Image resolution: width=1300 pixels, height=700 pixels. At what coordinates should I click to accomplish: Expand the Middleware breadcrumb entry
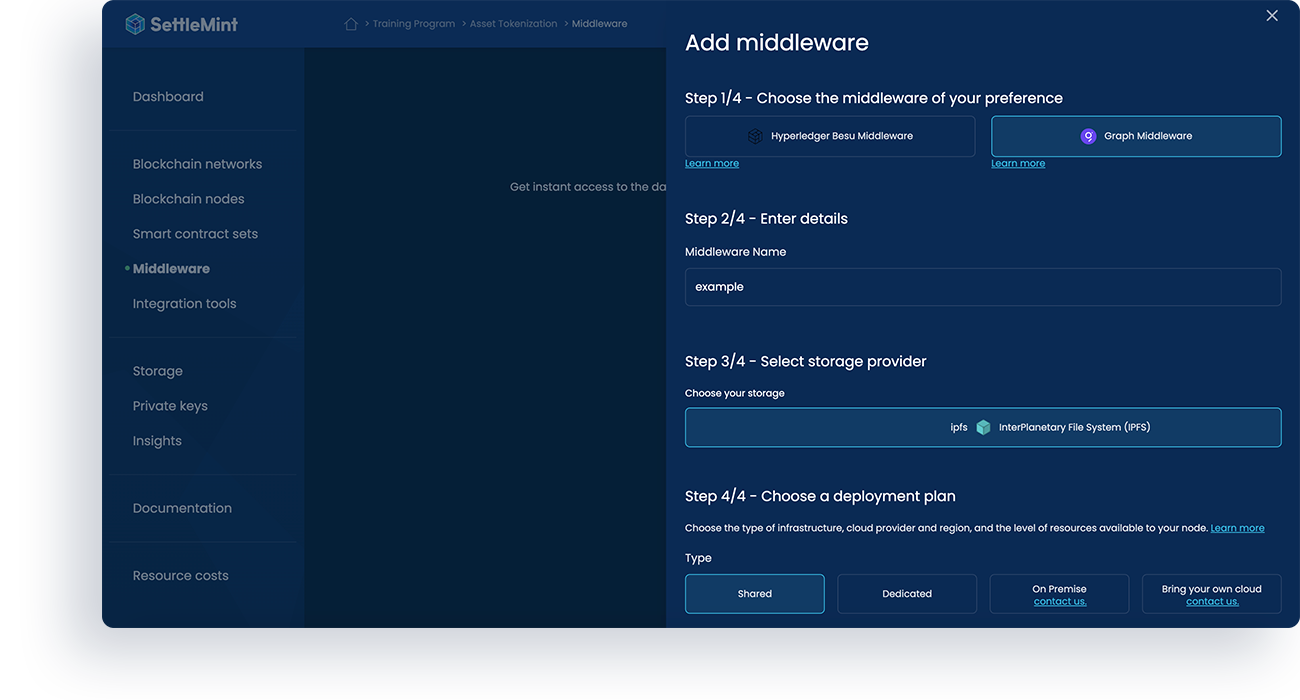(x=598, y=23)
